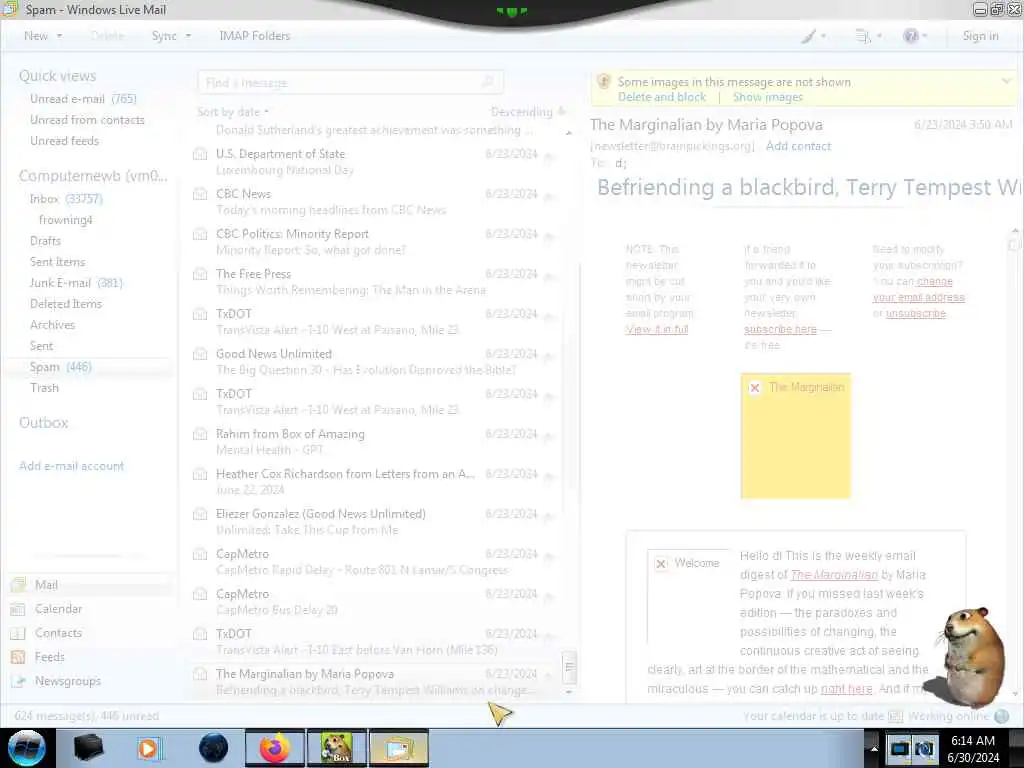This screenshot has width=1024, height=768.
Task: Click the subscribe here link
Action: (780, 329)
